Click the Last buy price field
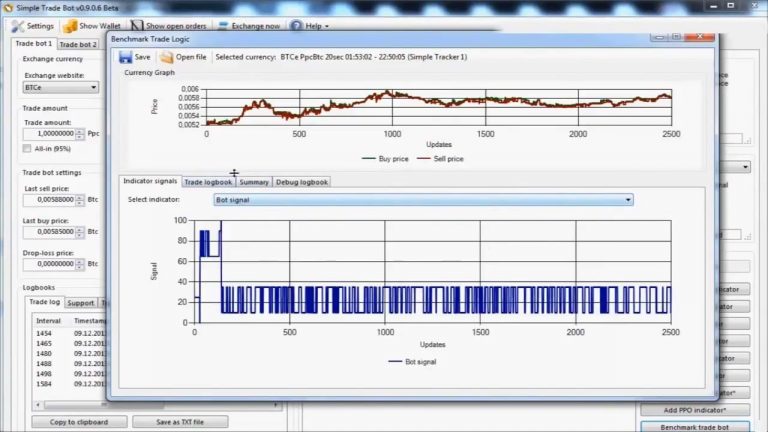Screen dimensions: 768x432 [49, 232]
